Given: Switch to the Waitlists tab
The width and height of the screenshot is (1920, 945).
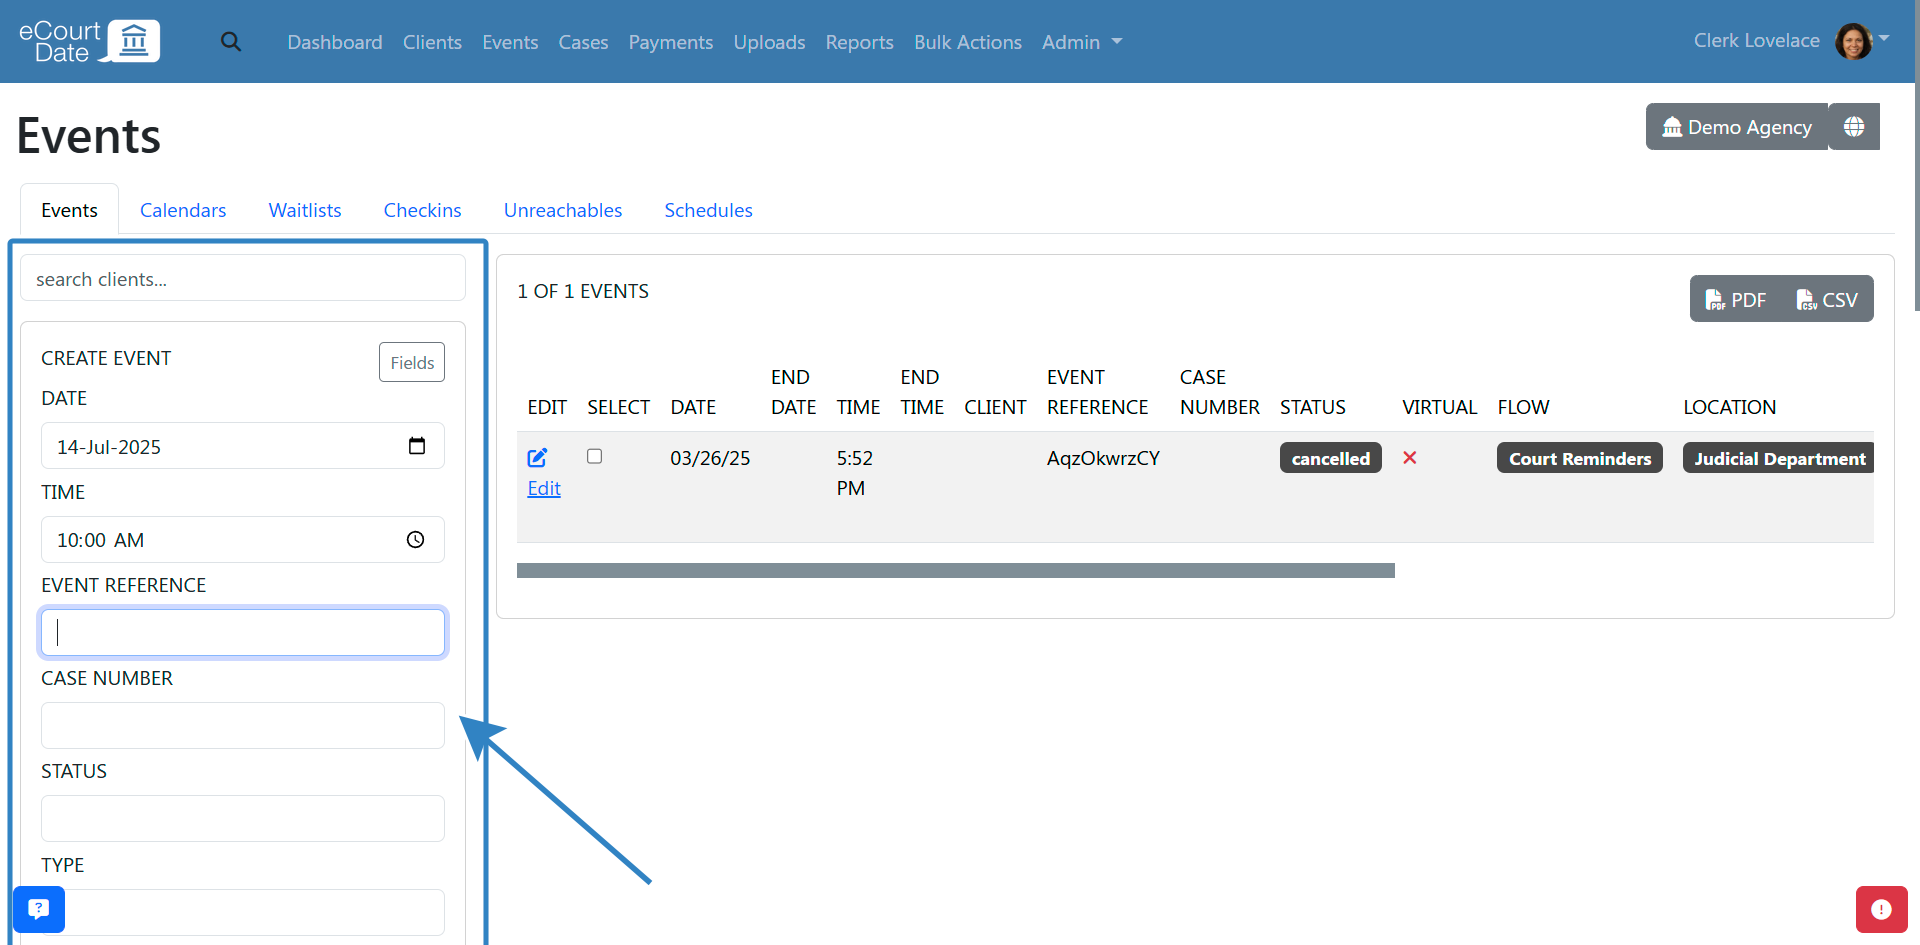Looking at the screenshot, I should 305,210.
